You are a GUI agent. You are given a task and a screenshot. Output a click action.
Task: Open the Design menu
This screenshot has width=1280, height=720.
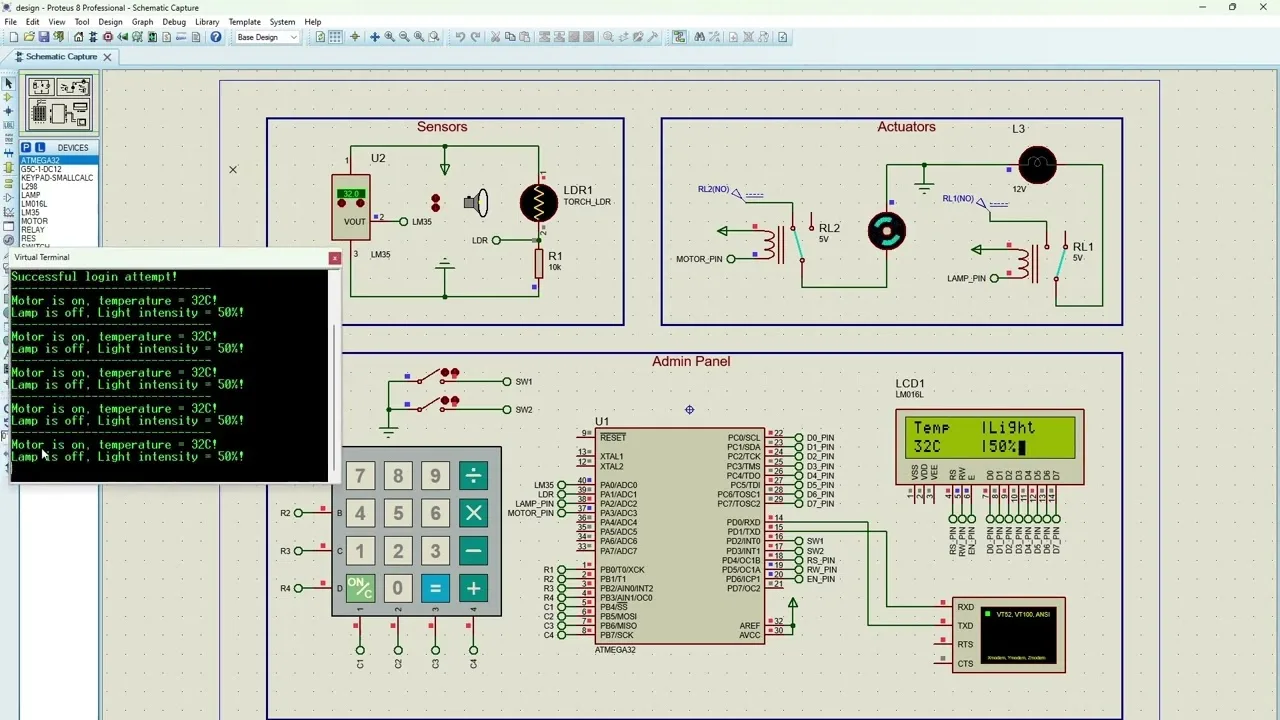[x=110, y=21]
